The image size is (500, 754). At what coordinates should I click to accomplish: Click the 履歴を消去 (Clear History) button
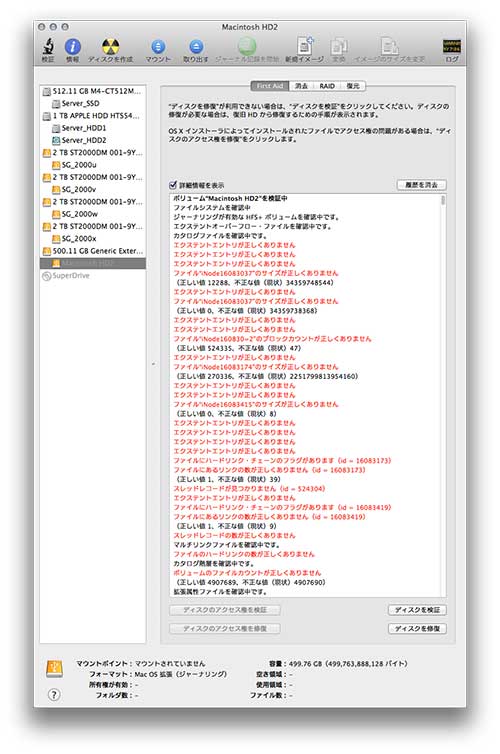click(x=422, y=185)
